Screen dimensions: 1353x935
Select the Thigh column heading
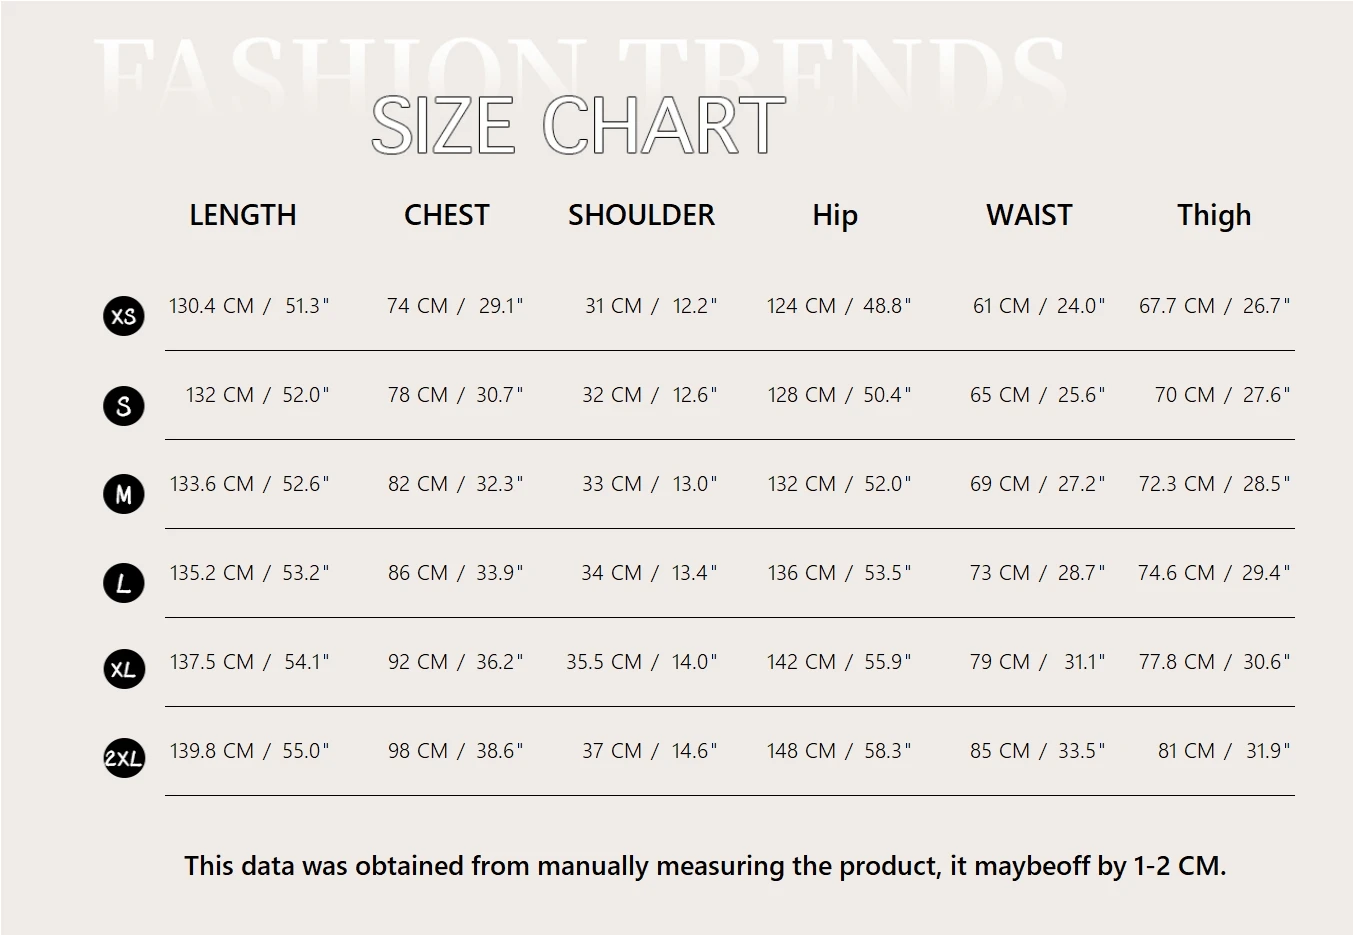pyautogui.click(x=1214, y=215)
